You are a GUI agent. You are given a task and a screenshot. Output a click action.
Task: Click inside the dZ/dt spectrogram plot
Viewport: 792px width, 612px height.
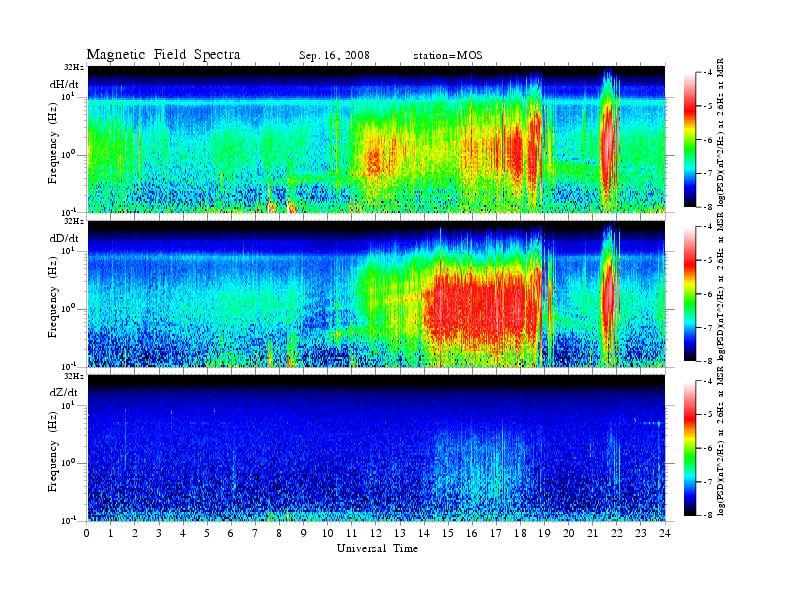pos(376,448)
